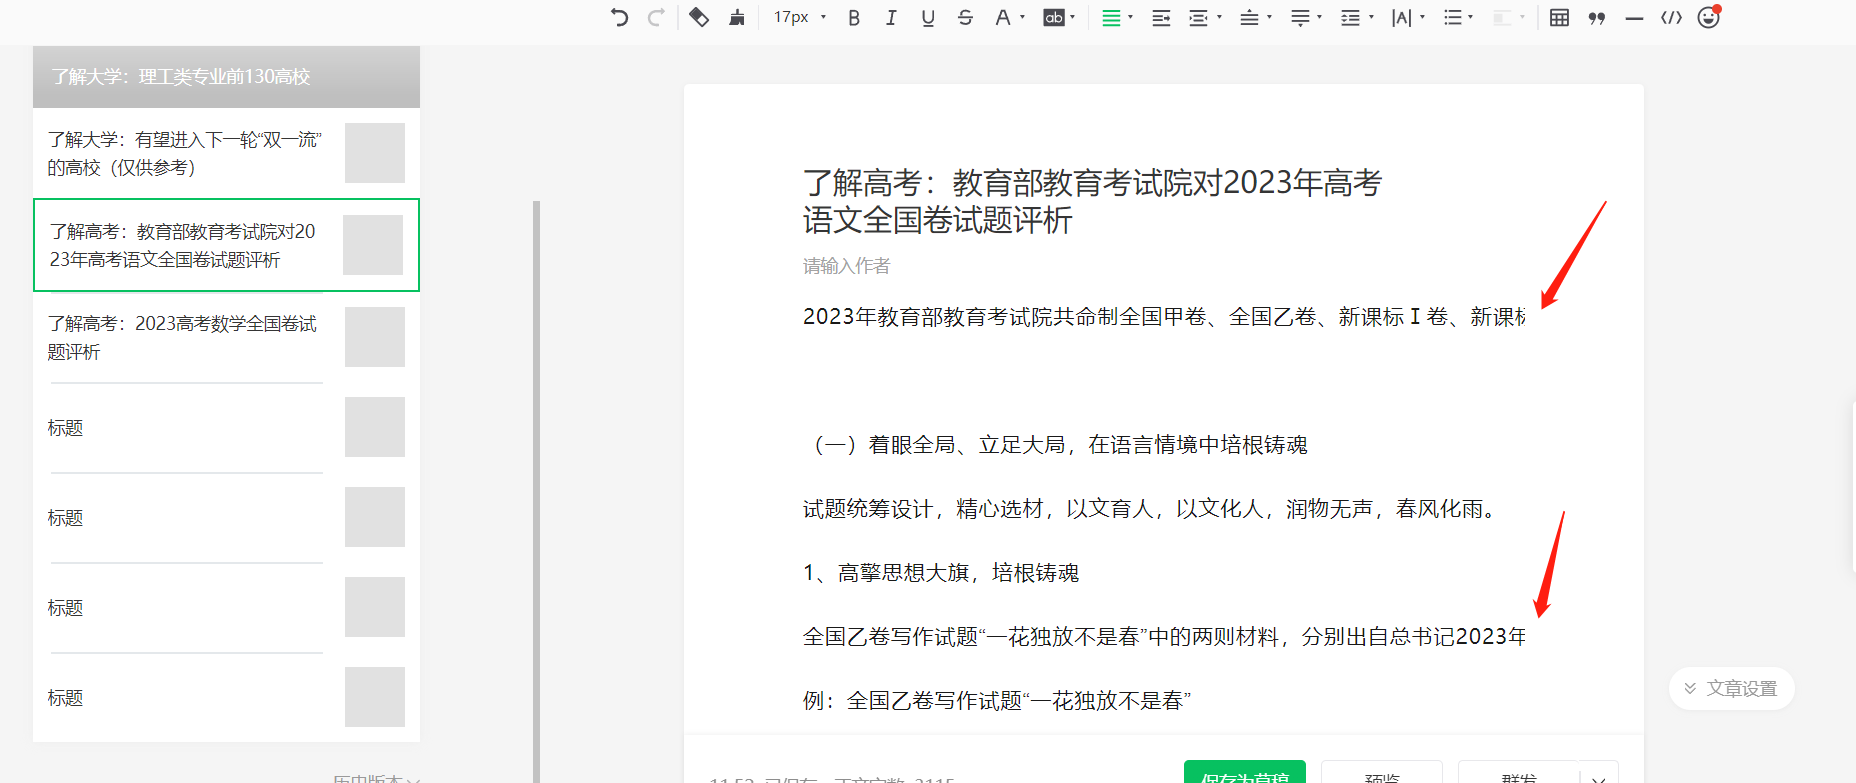The image size is (1856, 783).
Task: Insert a horizontal divider line
Action: [x=1634, y=18]
